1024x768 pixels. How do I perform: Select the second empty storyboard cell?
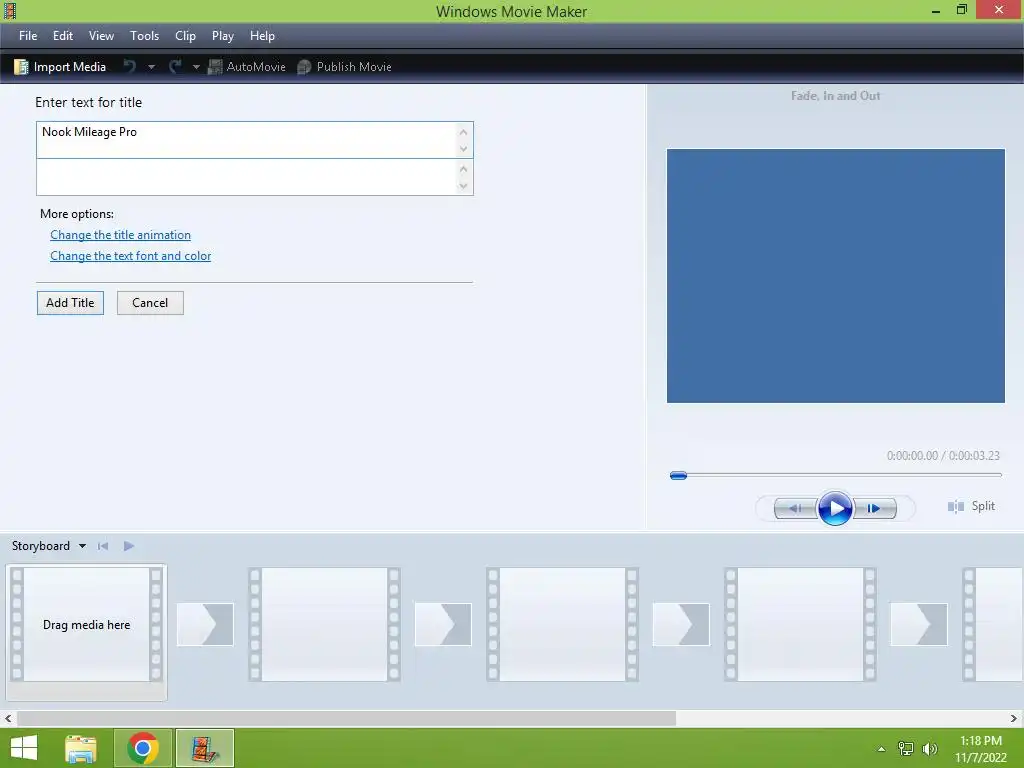point(325,625)
